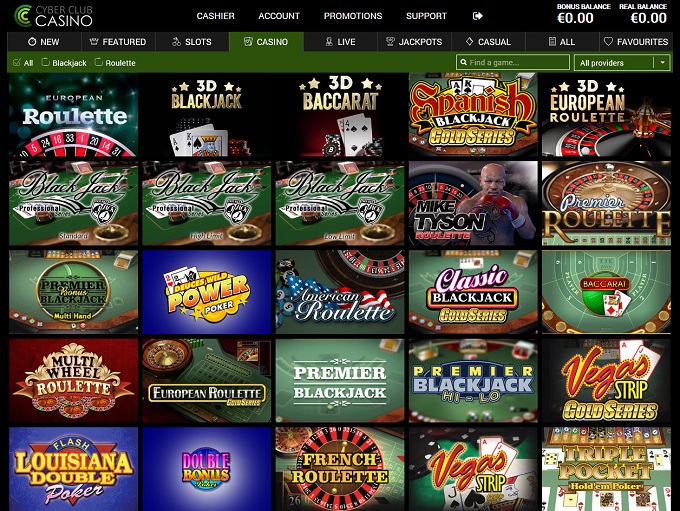
Task: Click the All providers dropdown arrow
Action: point(662,62)
